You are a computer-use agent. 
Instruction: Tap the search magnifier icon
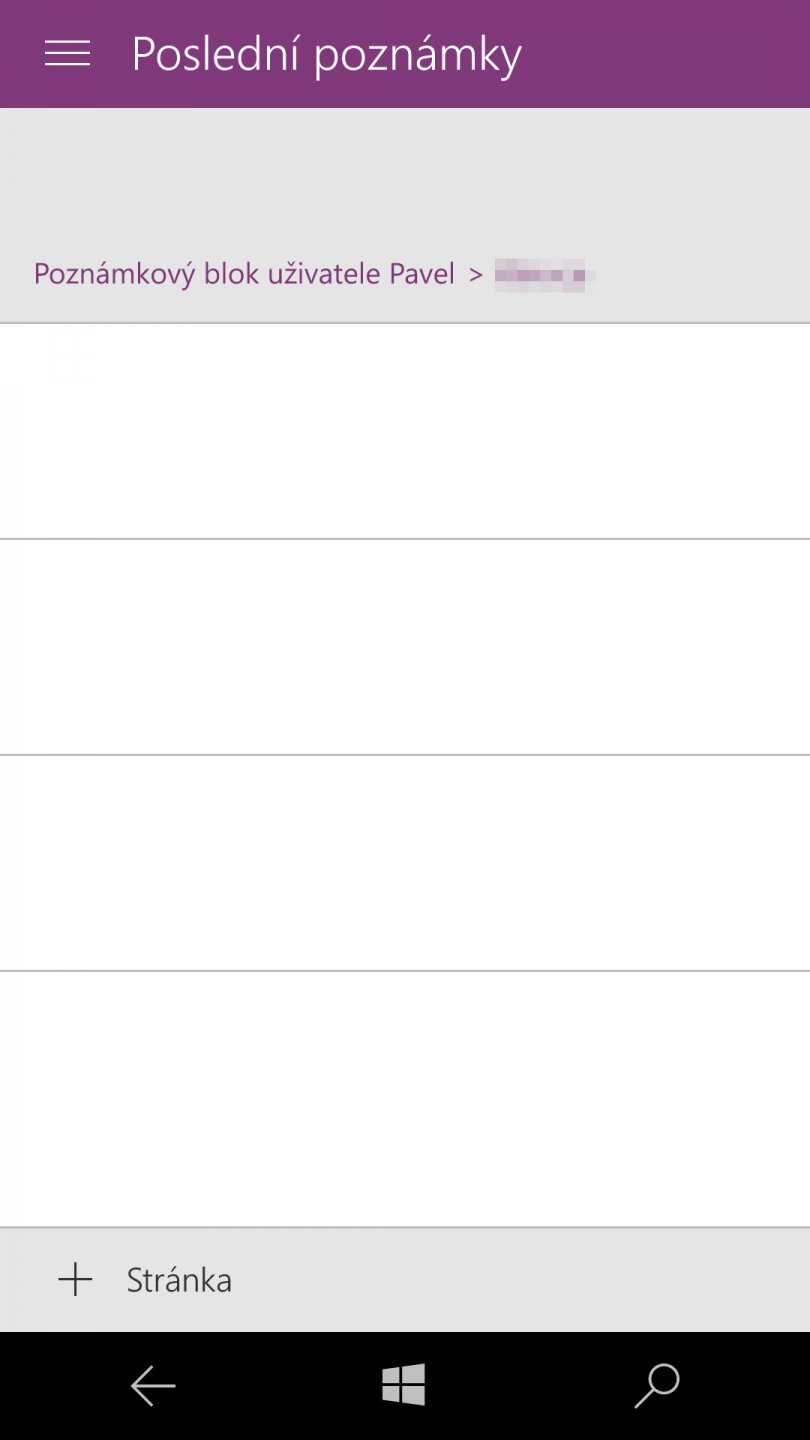pyautogui.click(x=657, y=1386)
